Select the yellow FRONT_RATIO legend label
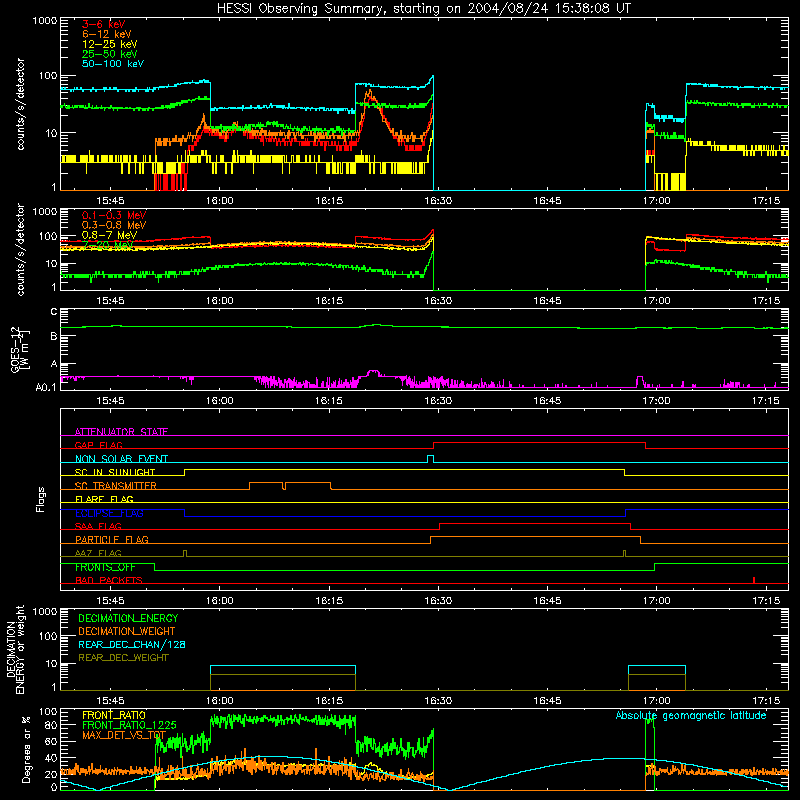The image size is (800, 800). click(x=114, y=715)
